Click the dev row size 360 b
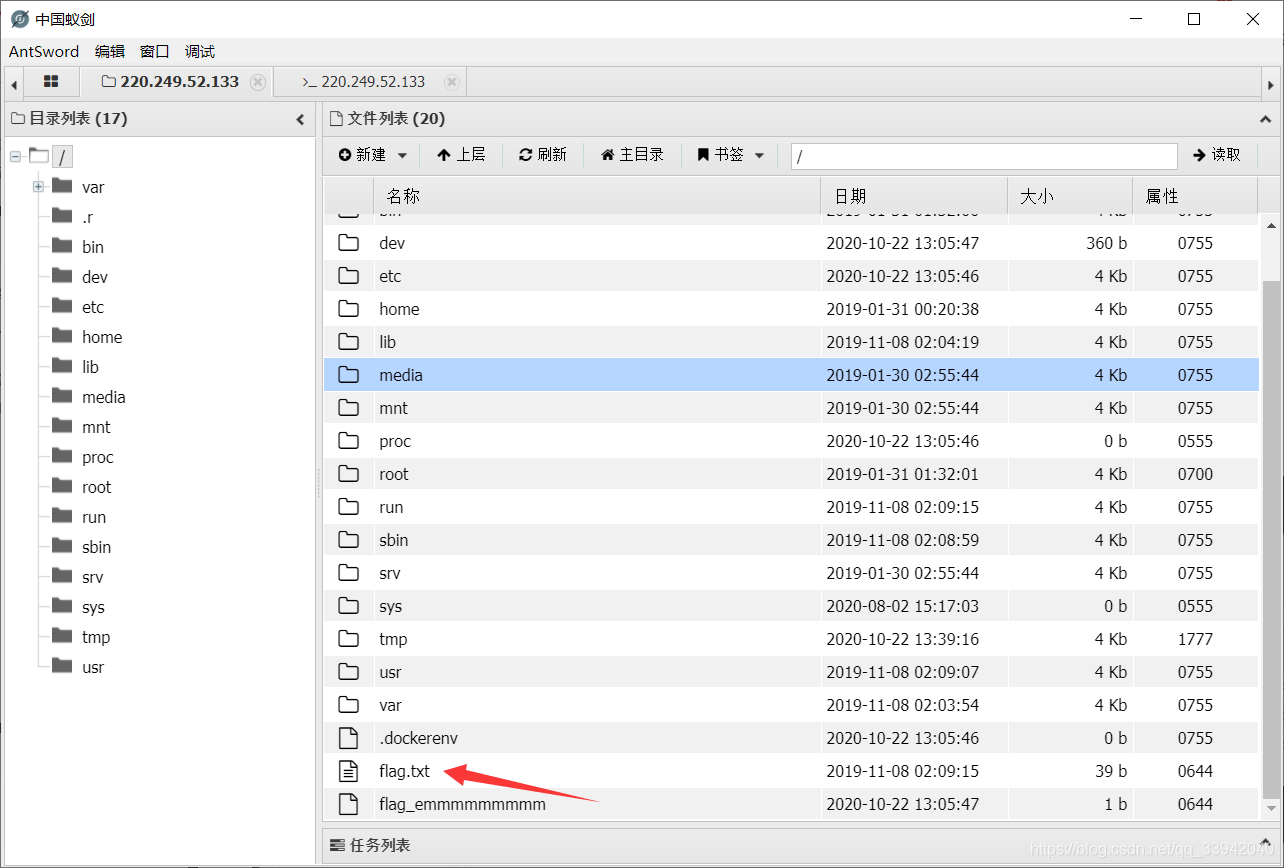 [1106, 243]
